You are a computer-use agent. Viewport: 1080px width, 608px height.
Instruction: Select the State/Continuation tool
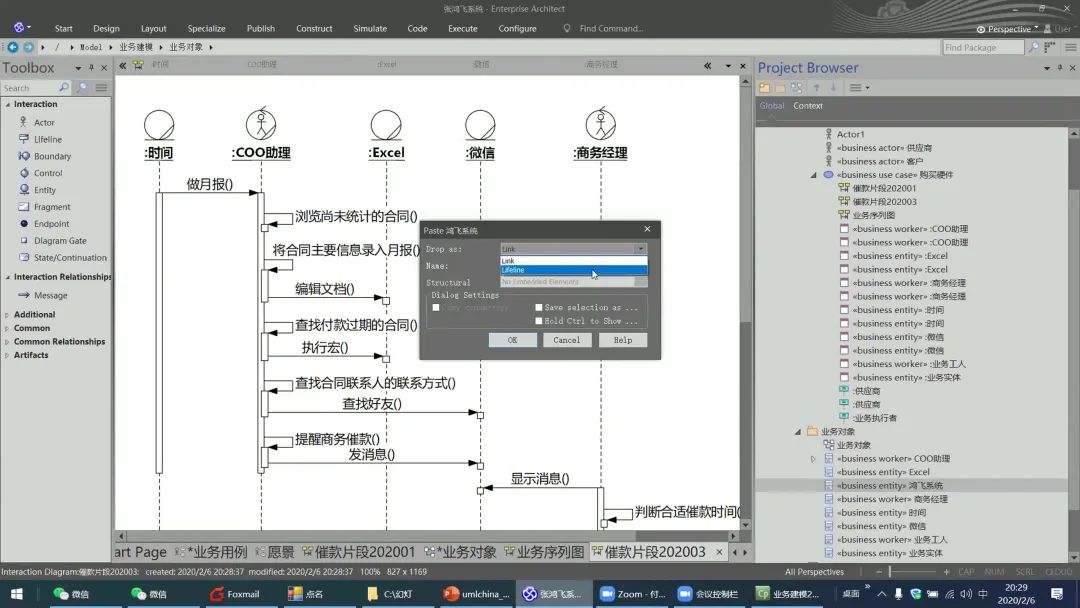pos(62,258)
